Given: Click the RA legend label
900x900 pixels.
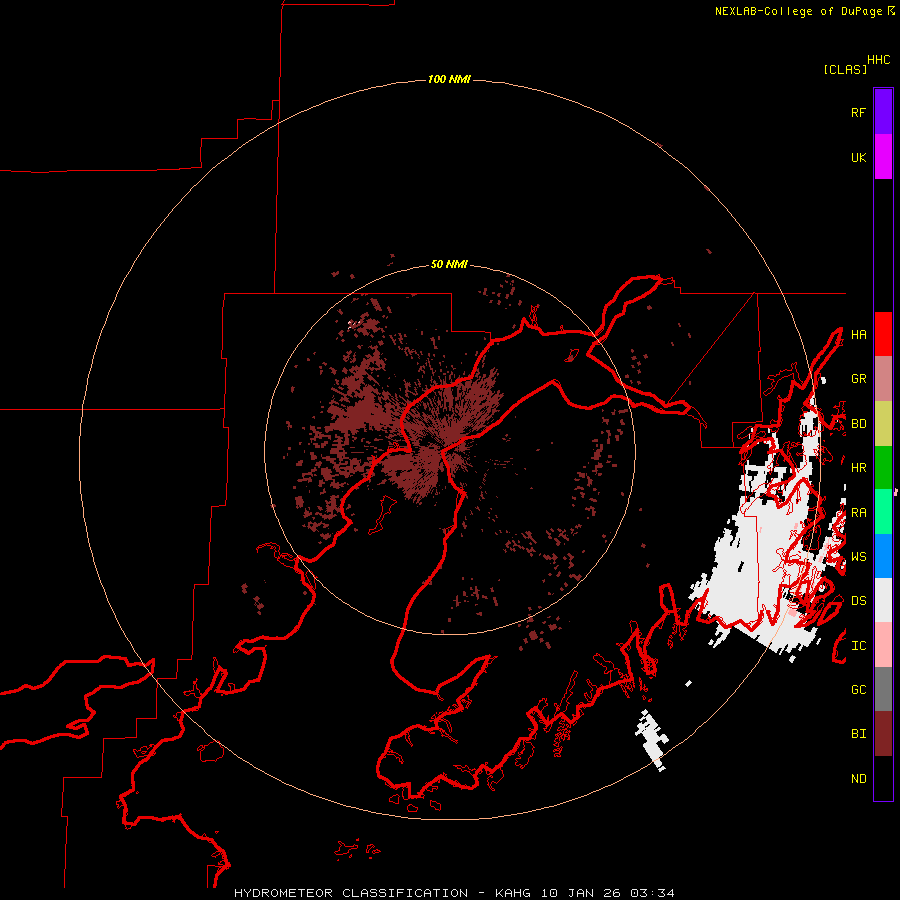Looking at the screenshot, I should pos(858,512).
